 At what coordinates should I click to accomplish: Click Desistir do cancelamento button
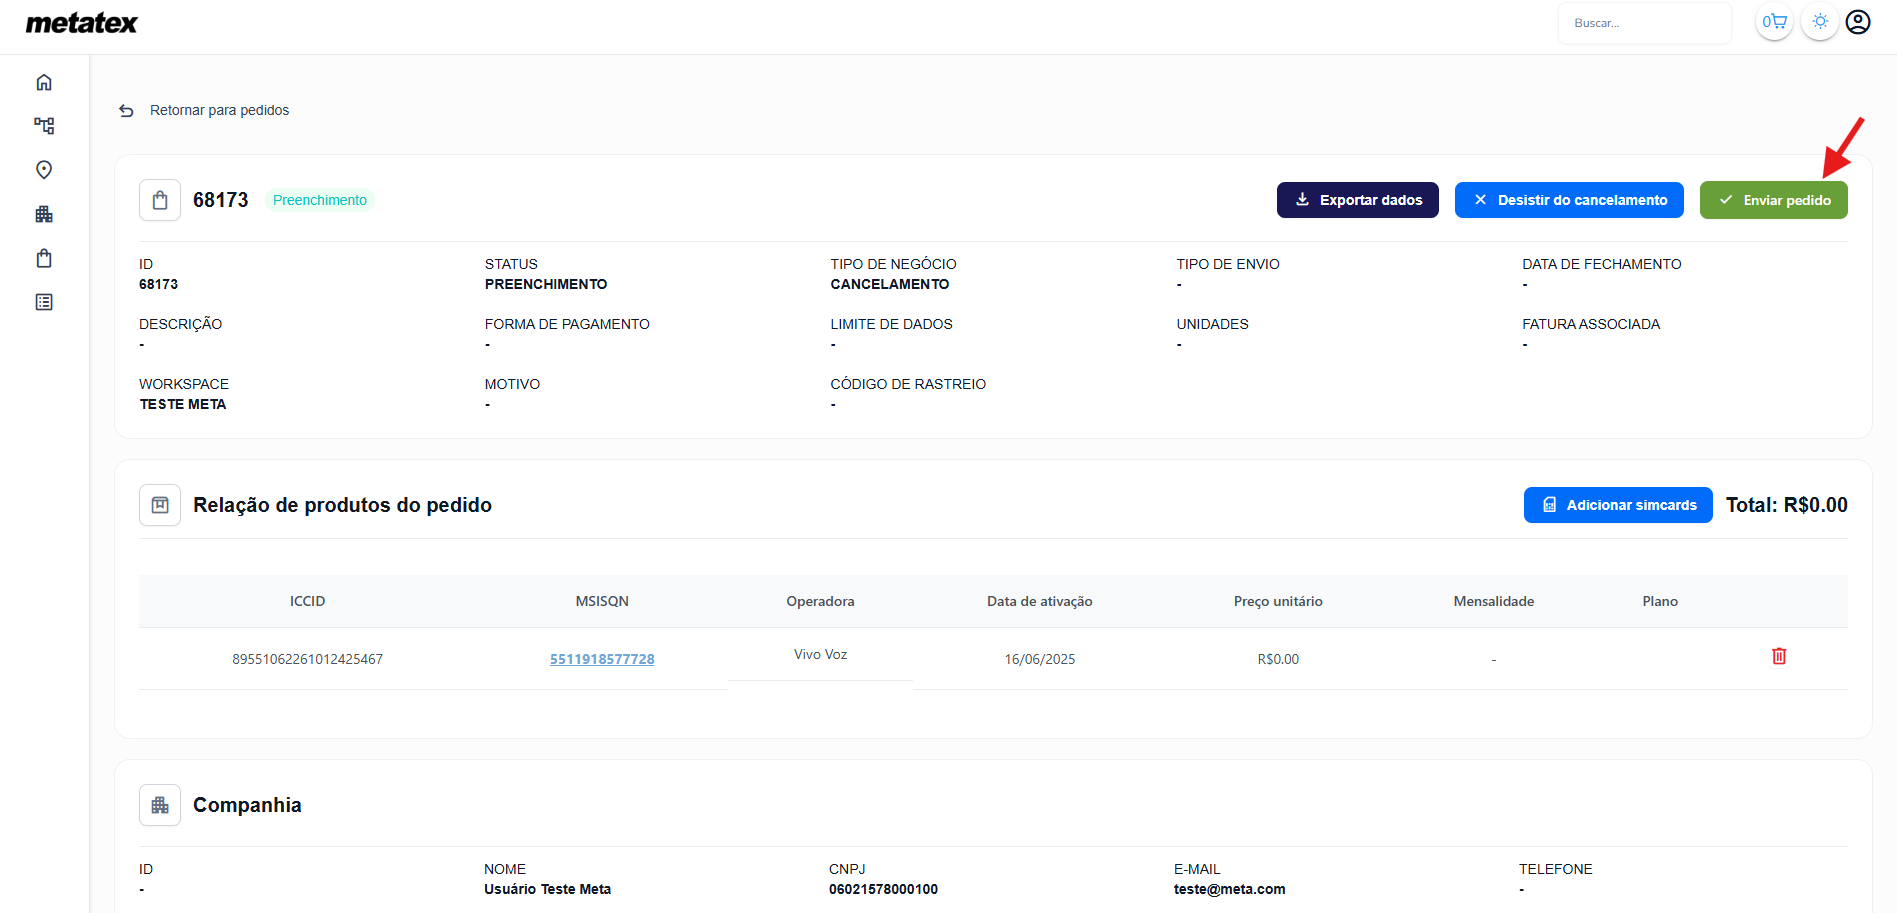1569,200
